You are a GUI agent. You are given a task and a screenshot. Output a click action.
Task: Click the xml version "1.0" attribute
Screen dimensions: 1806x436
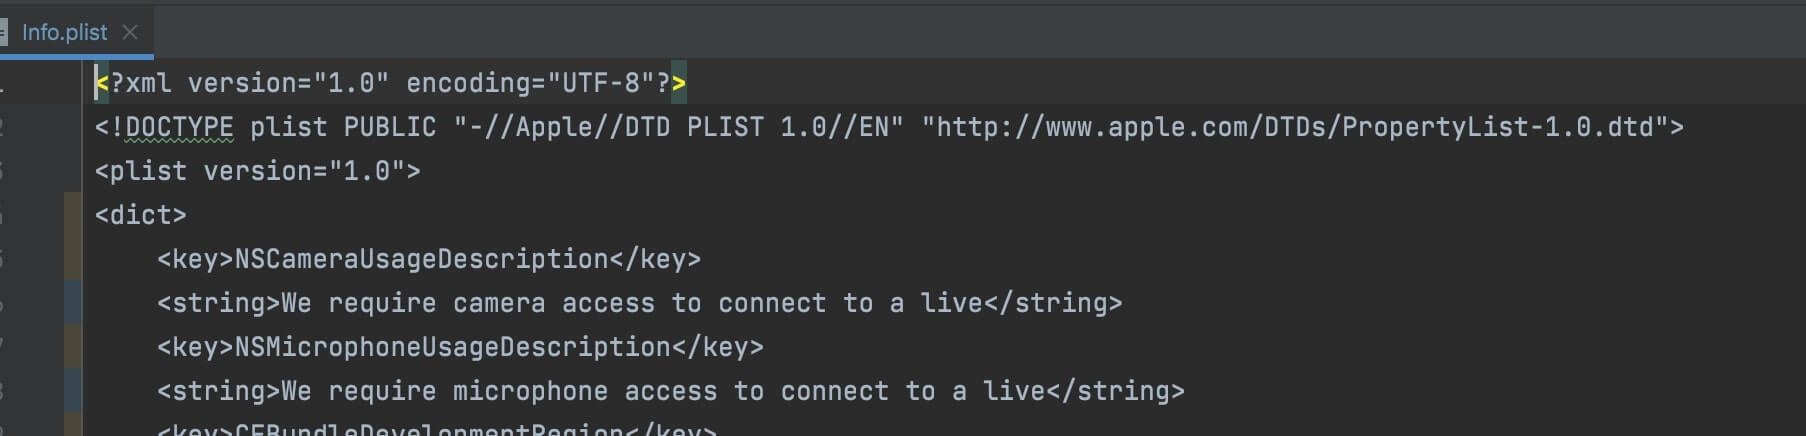point(350,83)
